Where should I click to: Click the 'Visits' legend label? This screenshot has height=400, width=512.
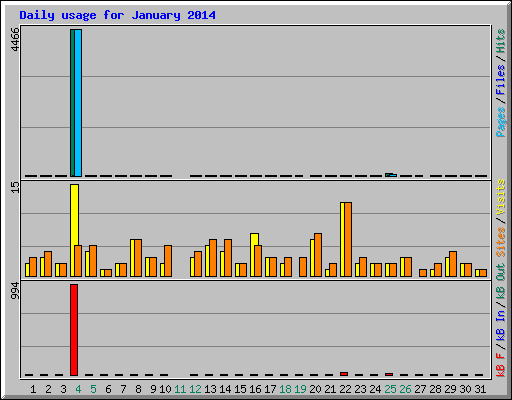point(501,197)
